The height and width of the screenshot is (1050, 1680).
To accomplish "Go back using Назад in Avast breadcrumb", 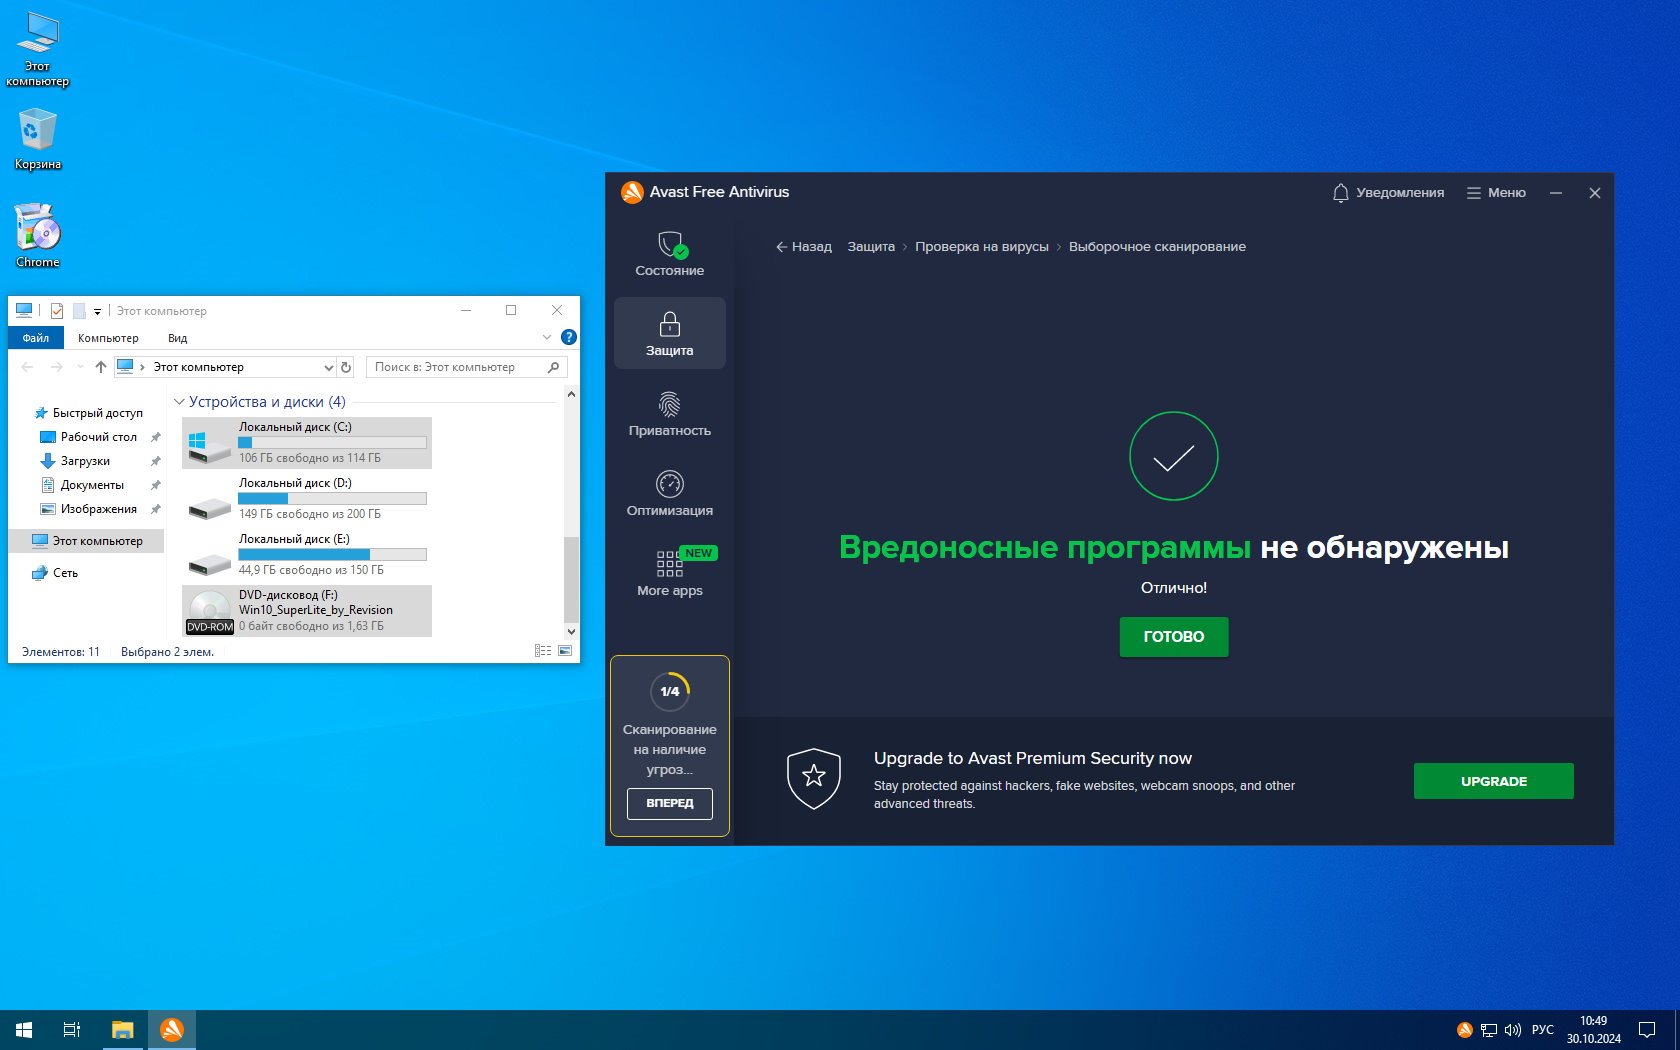I will pyautogui.click(x=804, y=247).
